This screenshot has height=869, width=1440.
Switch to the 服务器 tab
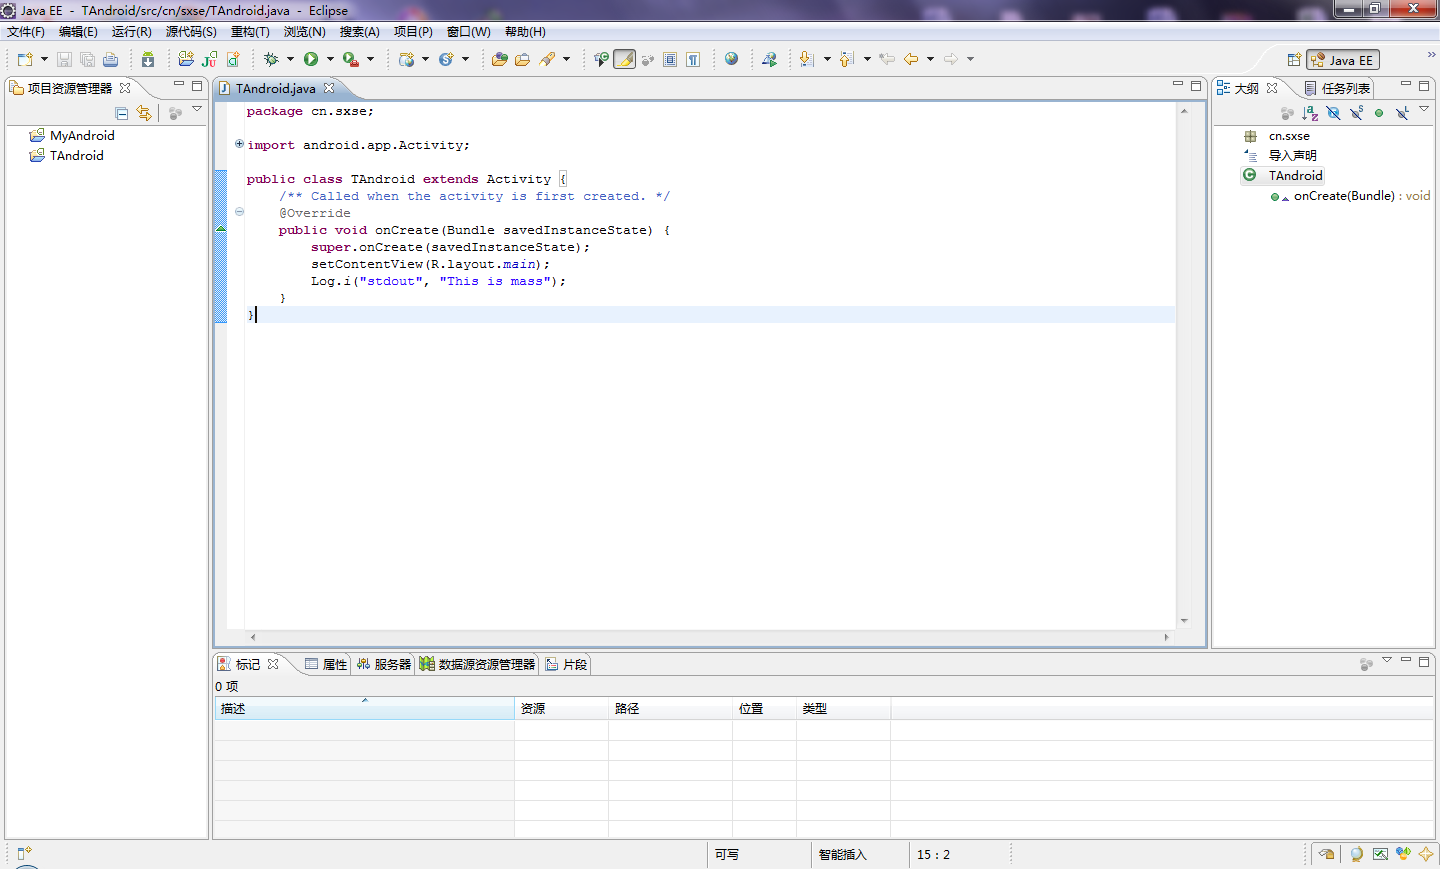(384, 664)
